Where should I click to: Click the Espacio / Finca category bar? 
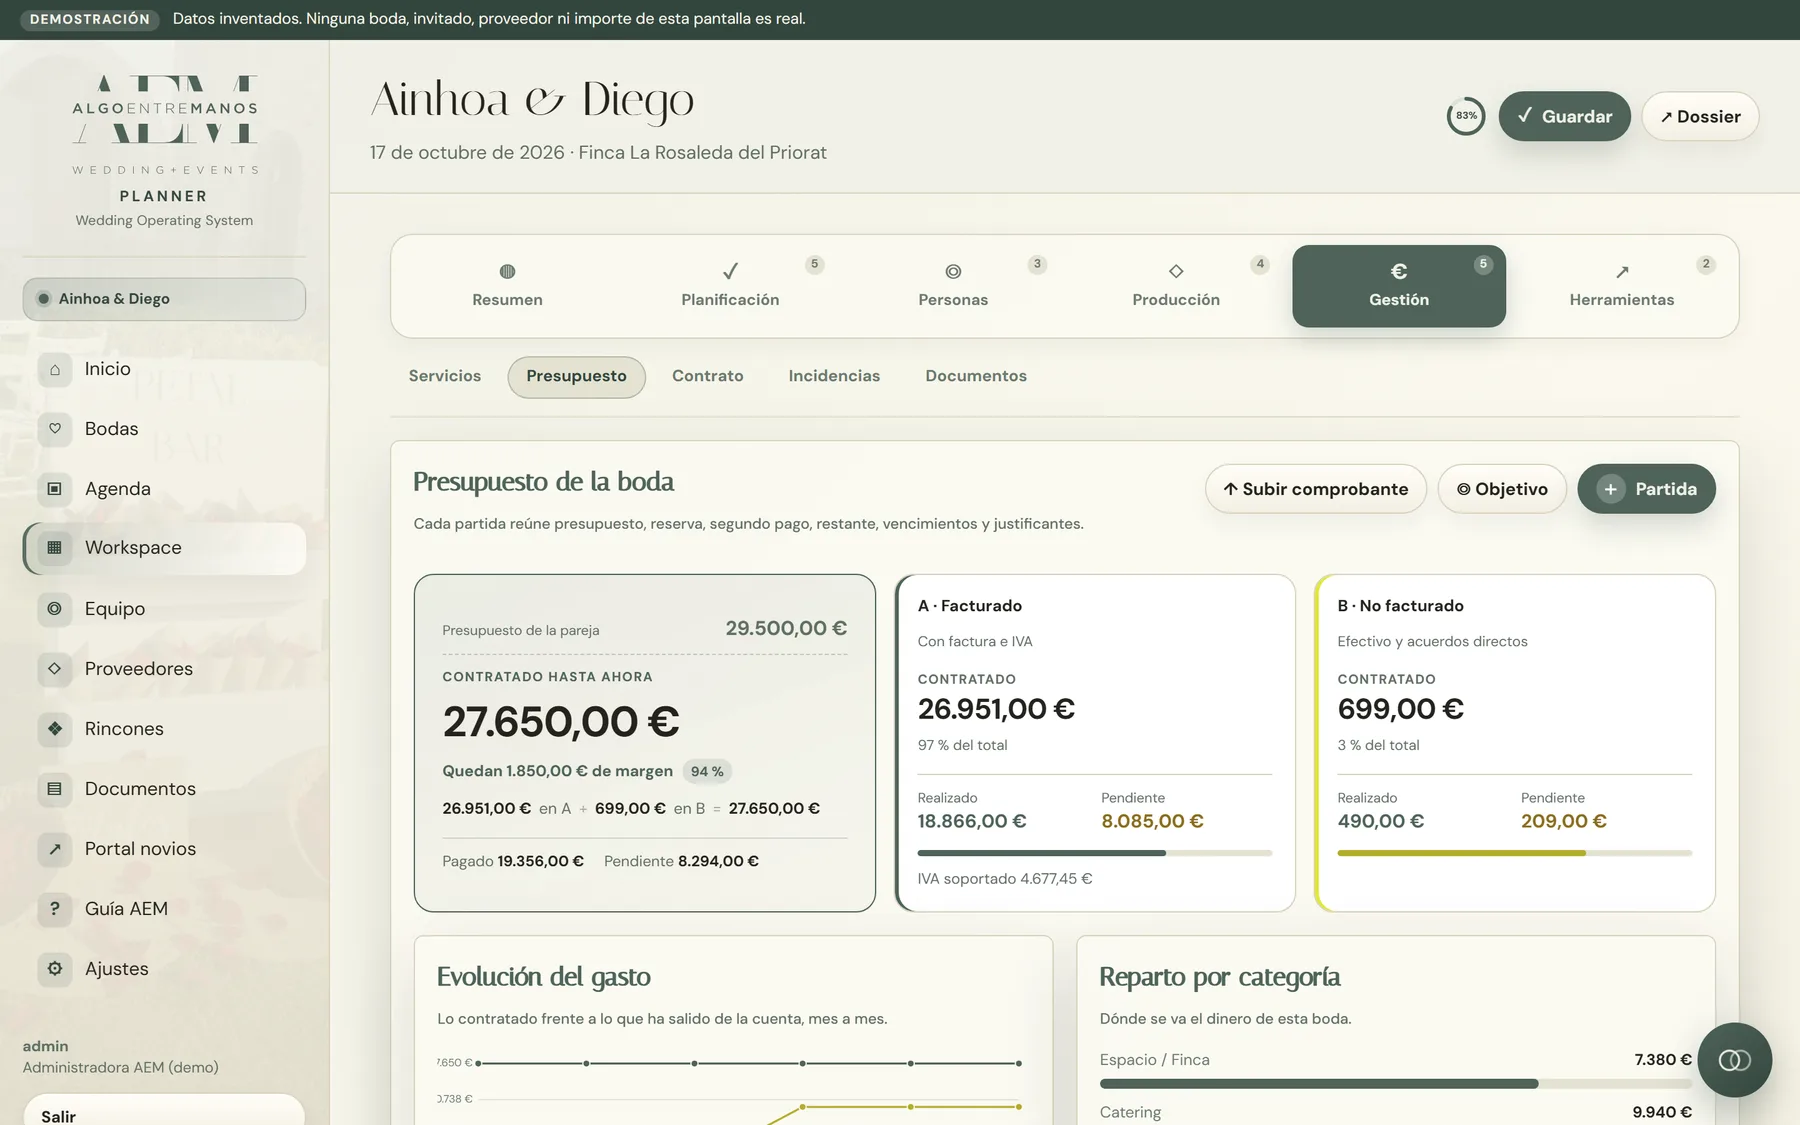(x=1396, y=1084)
